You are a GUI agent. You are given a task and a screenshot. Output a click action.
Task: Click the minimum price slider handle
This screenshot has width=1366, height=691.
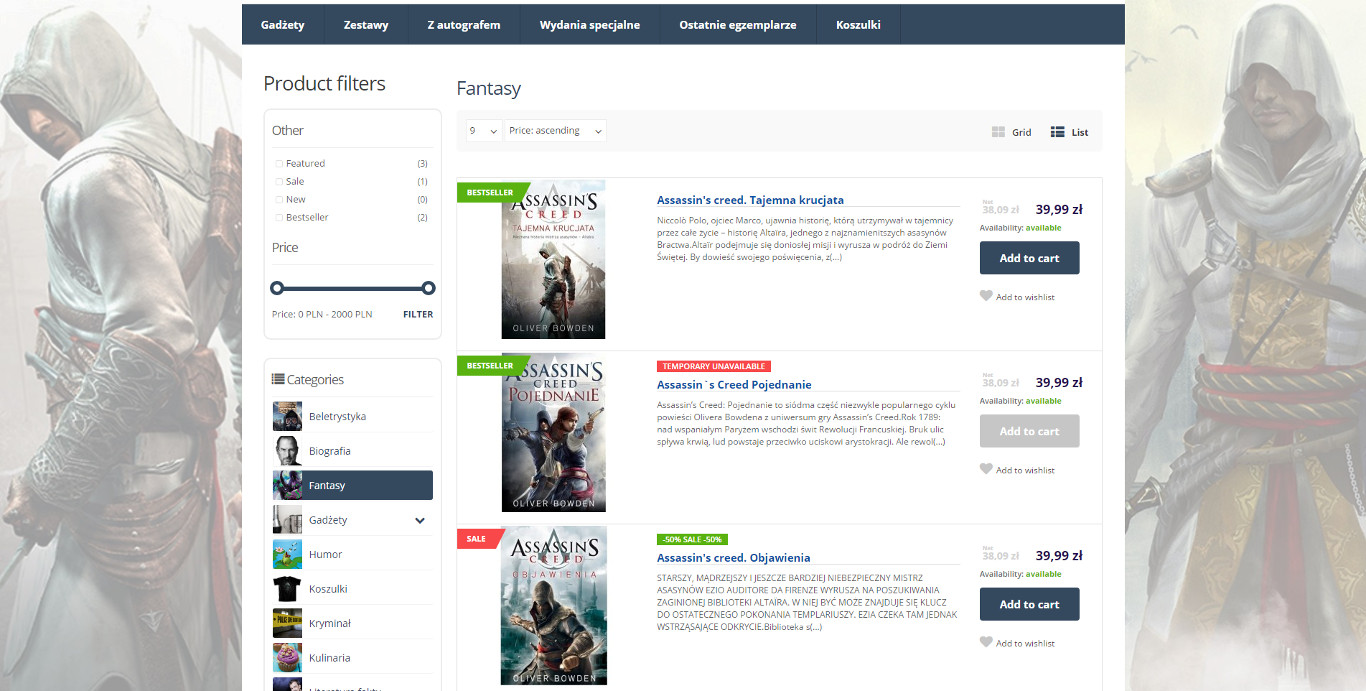[277, 288]
